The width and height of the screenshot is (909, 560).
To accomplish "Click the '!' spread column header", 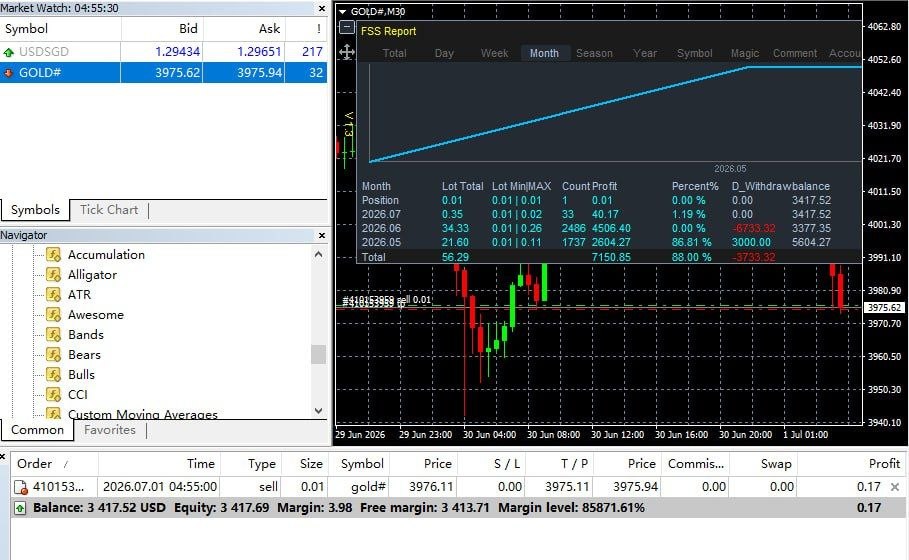I will coord(306,29).
